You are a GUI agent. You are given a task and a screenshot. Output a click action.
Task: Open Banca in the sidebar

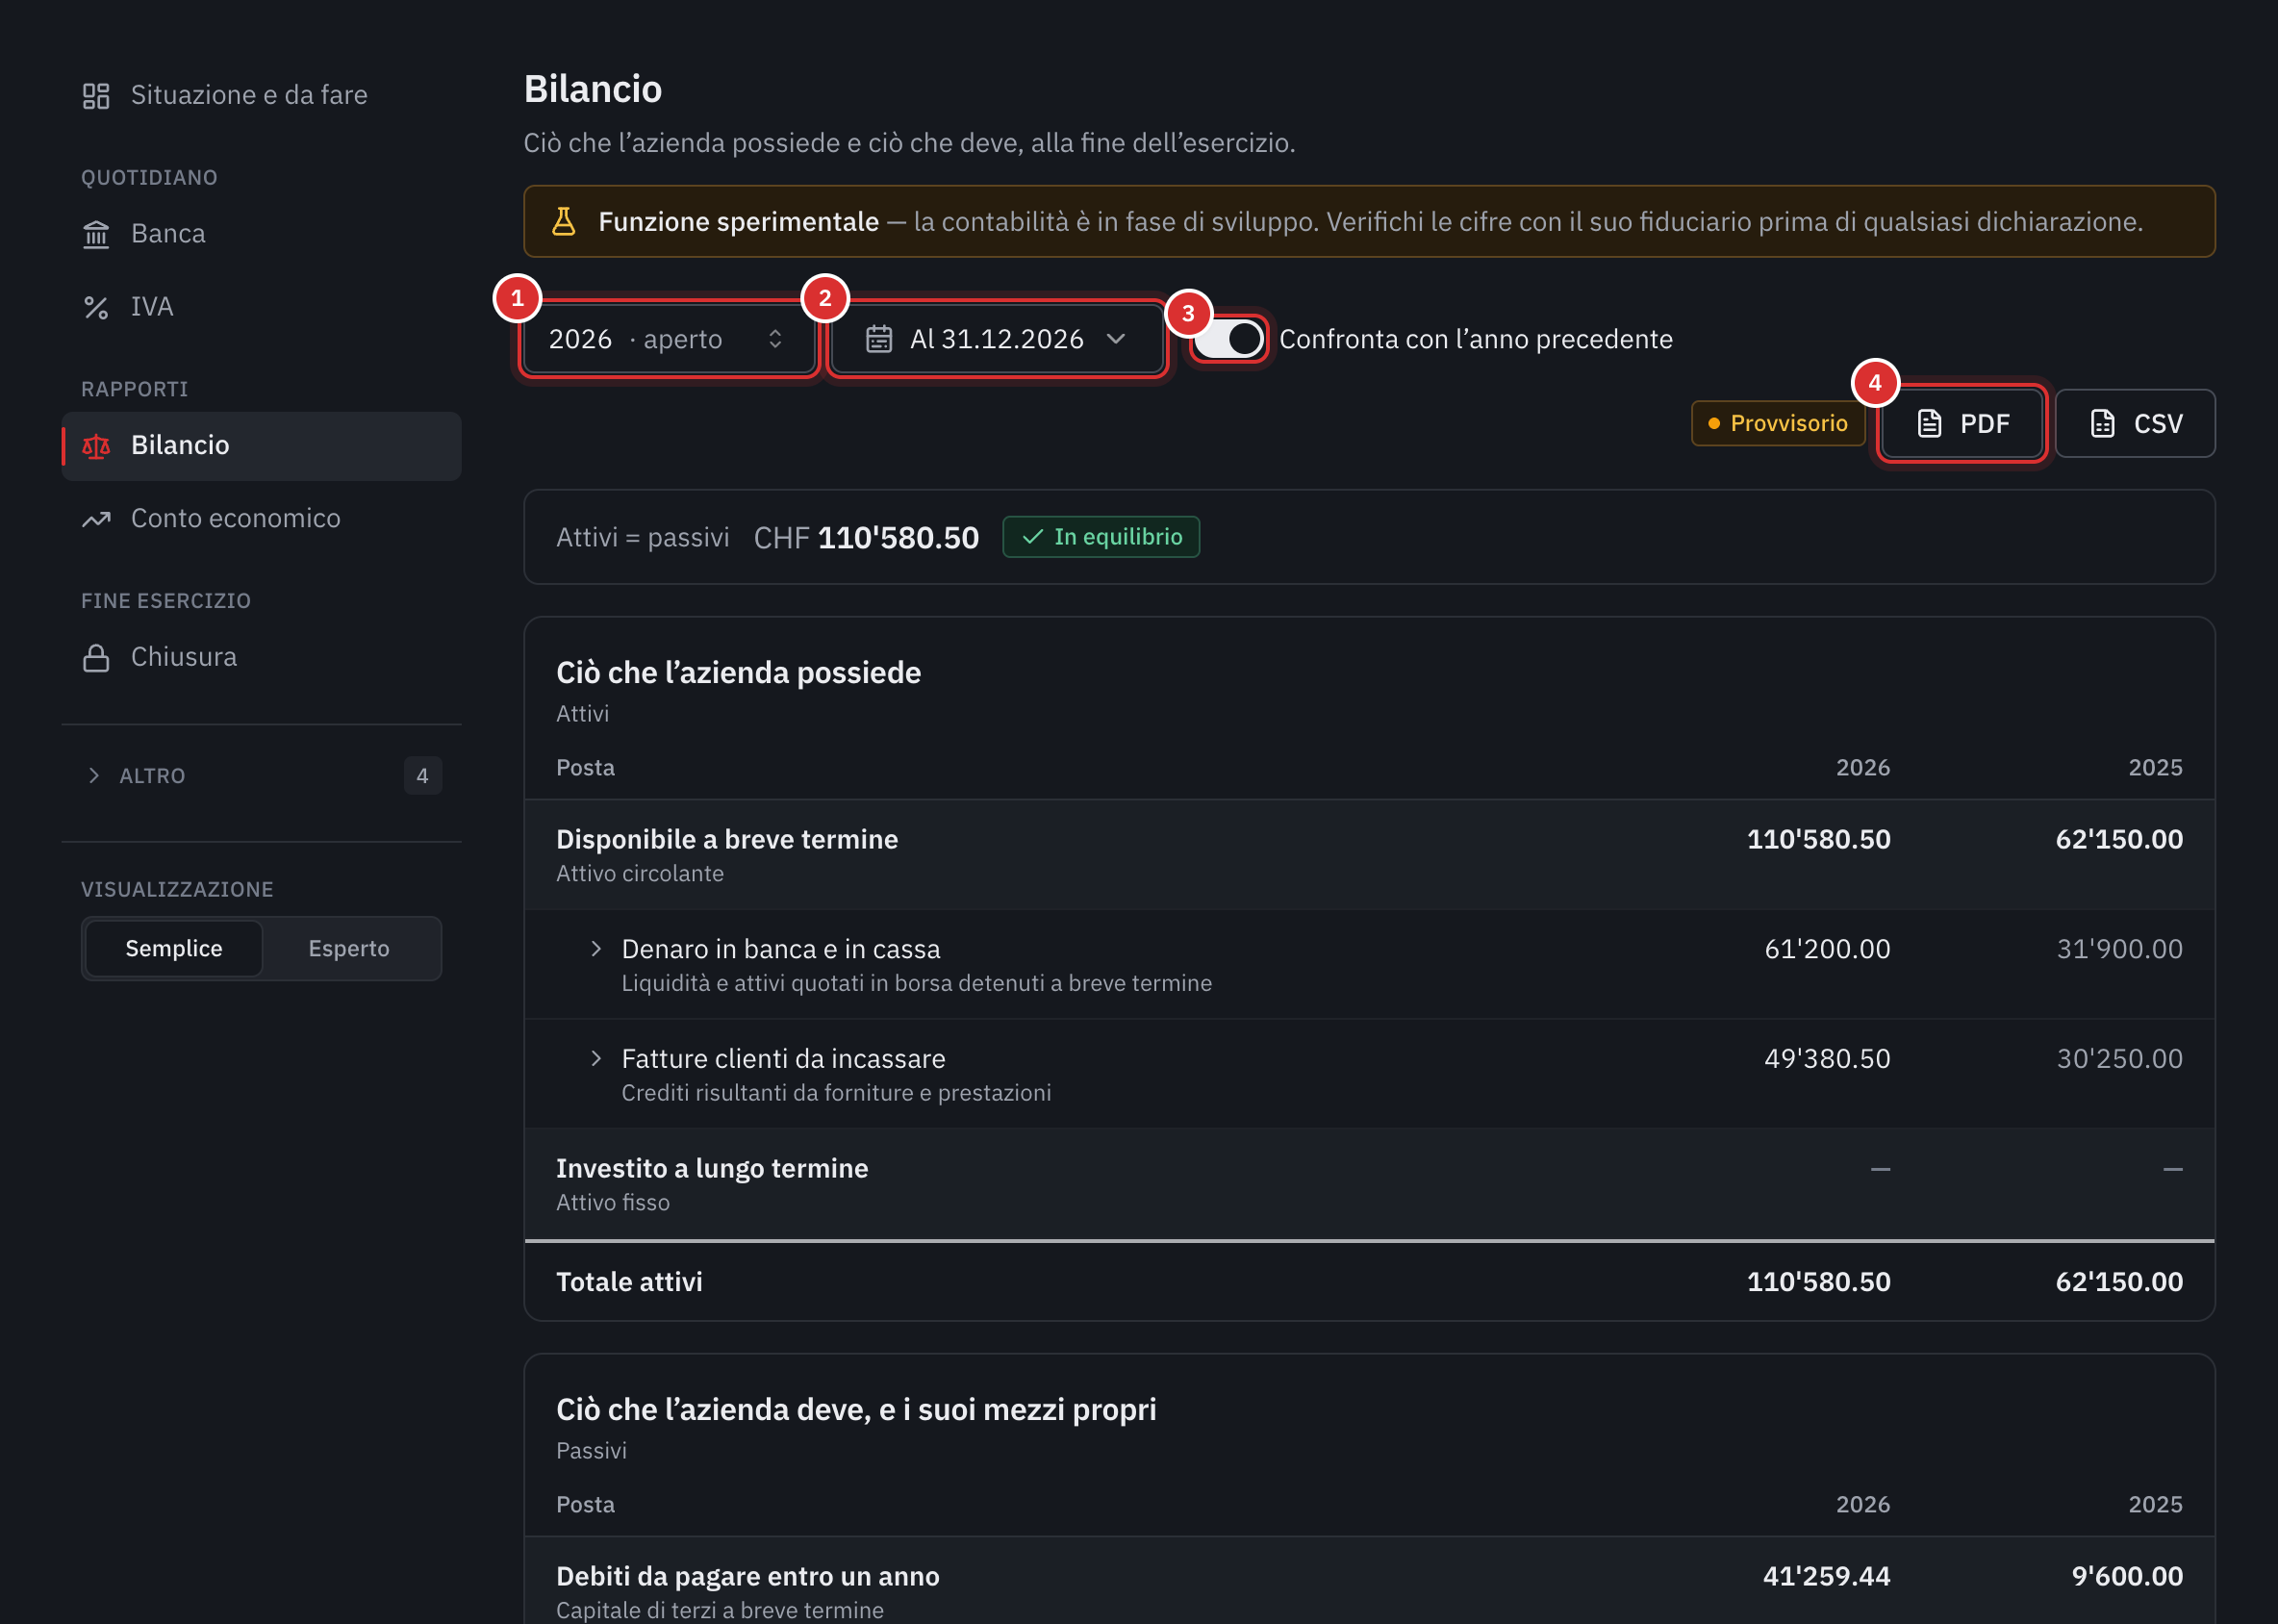click(261, 234)
